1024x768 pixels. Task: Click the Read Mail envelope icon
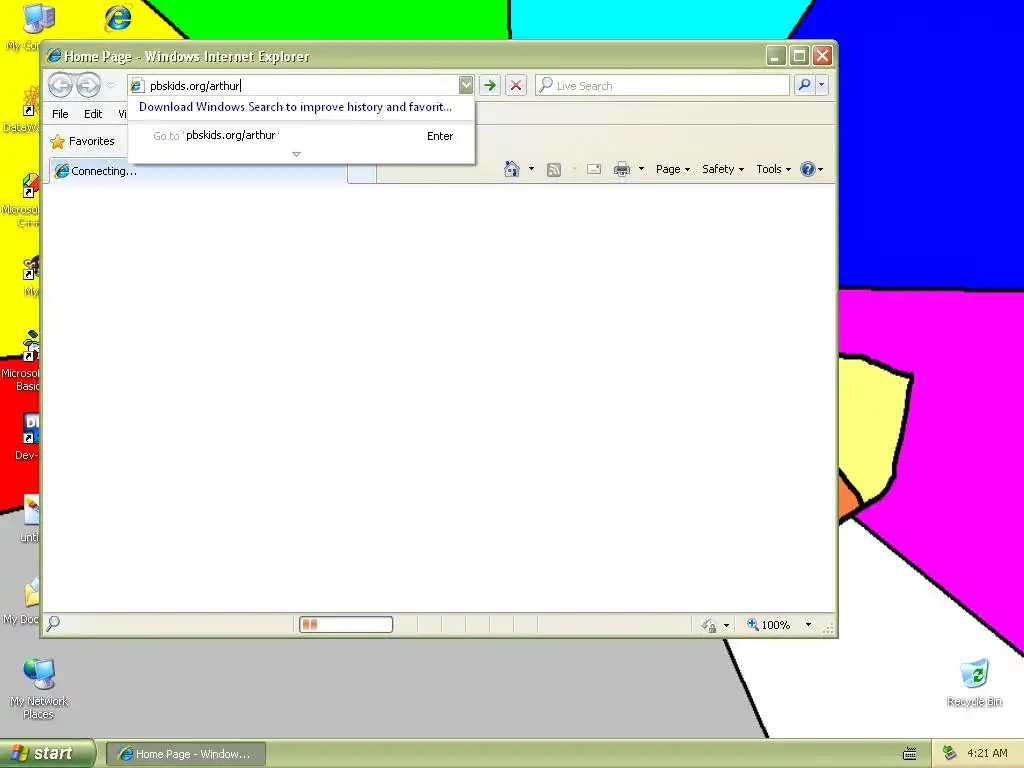pyautogui.click(x=594, y=169)
